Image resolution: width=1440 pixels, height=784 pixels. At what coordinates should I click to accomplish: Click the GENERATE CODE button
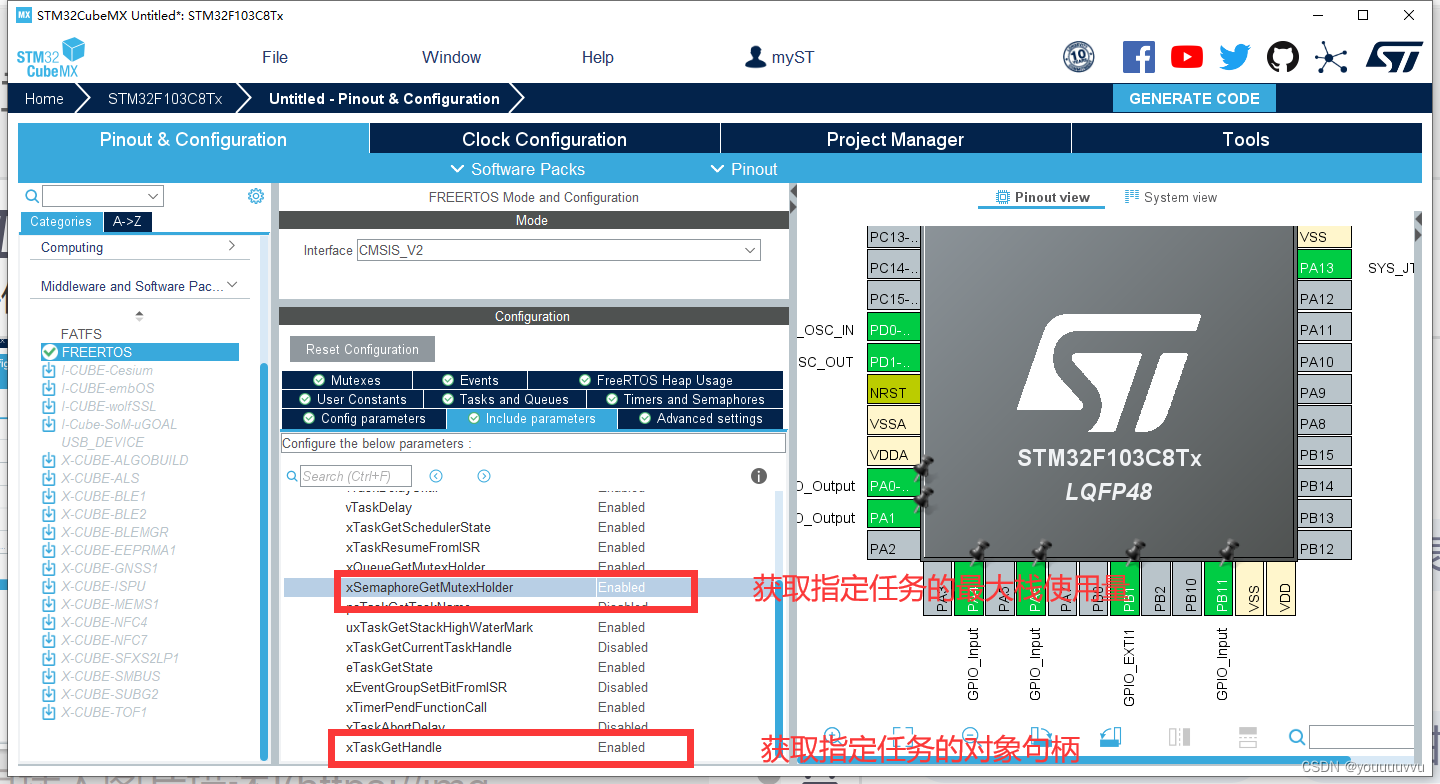(x=1194, y=98)
